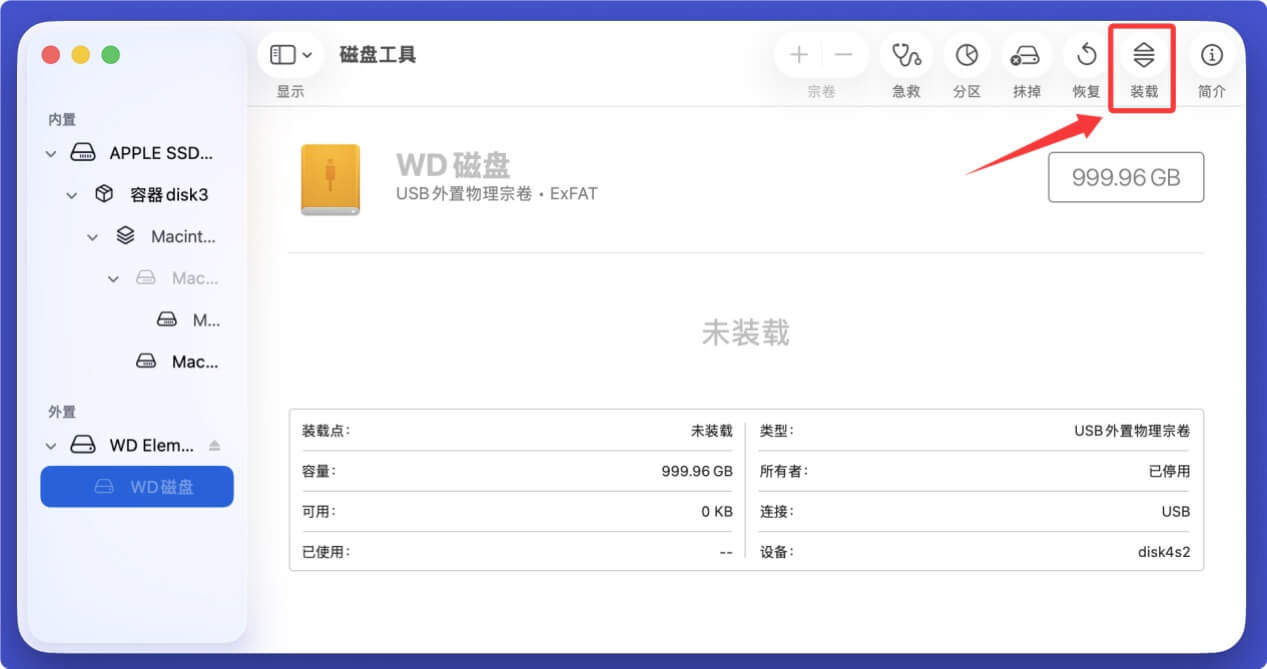Collapse the 容器 disk3 tree node
1267x669 pixels.
coord(71,194)
